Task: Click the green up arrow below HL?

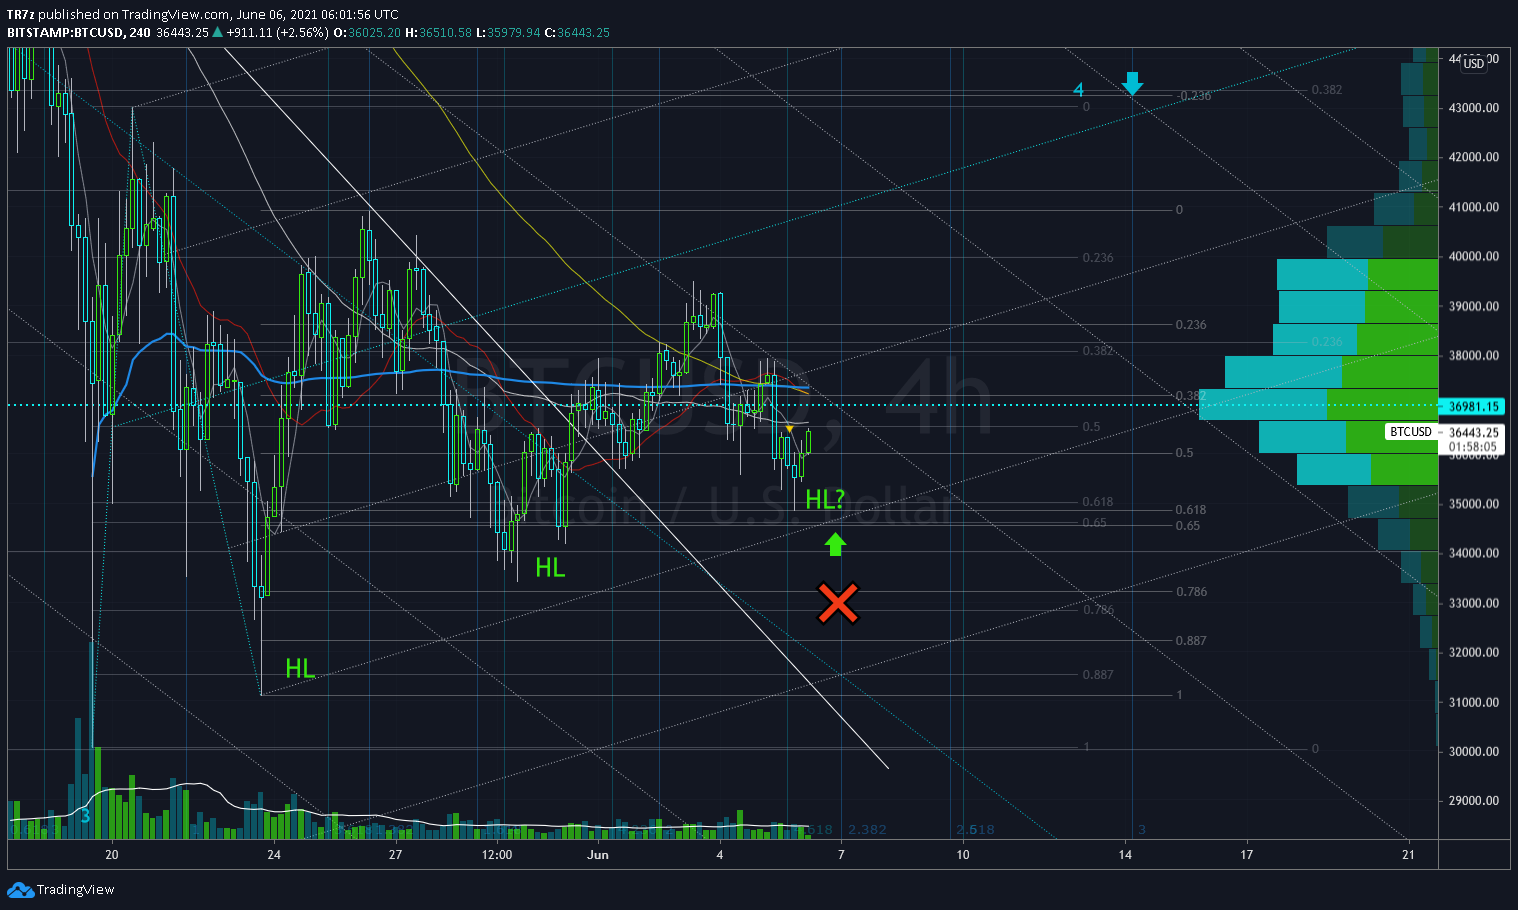Action: tap(835, 544)
